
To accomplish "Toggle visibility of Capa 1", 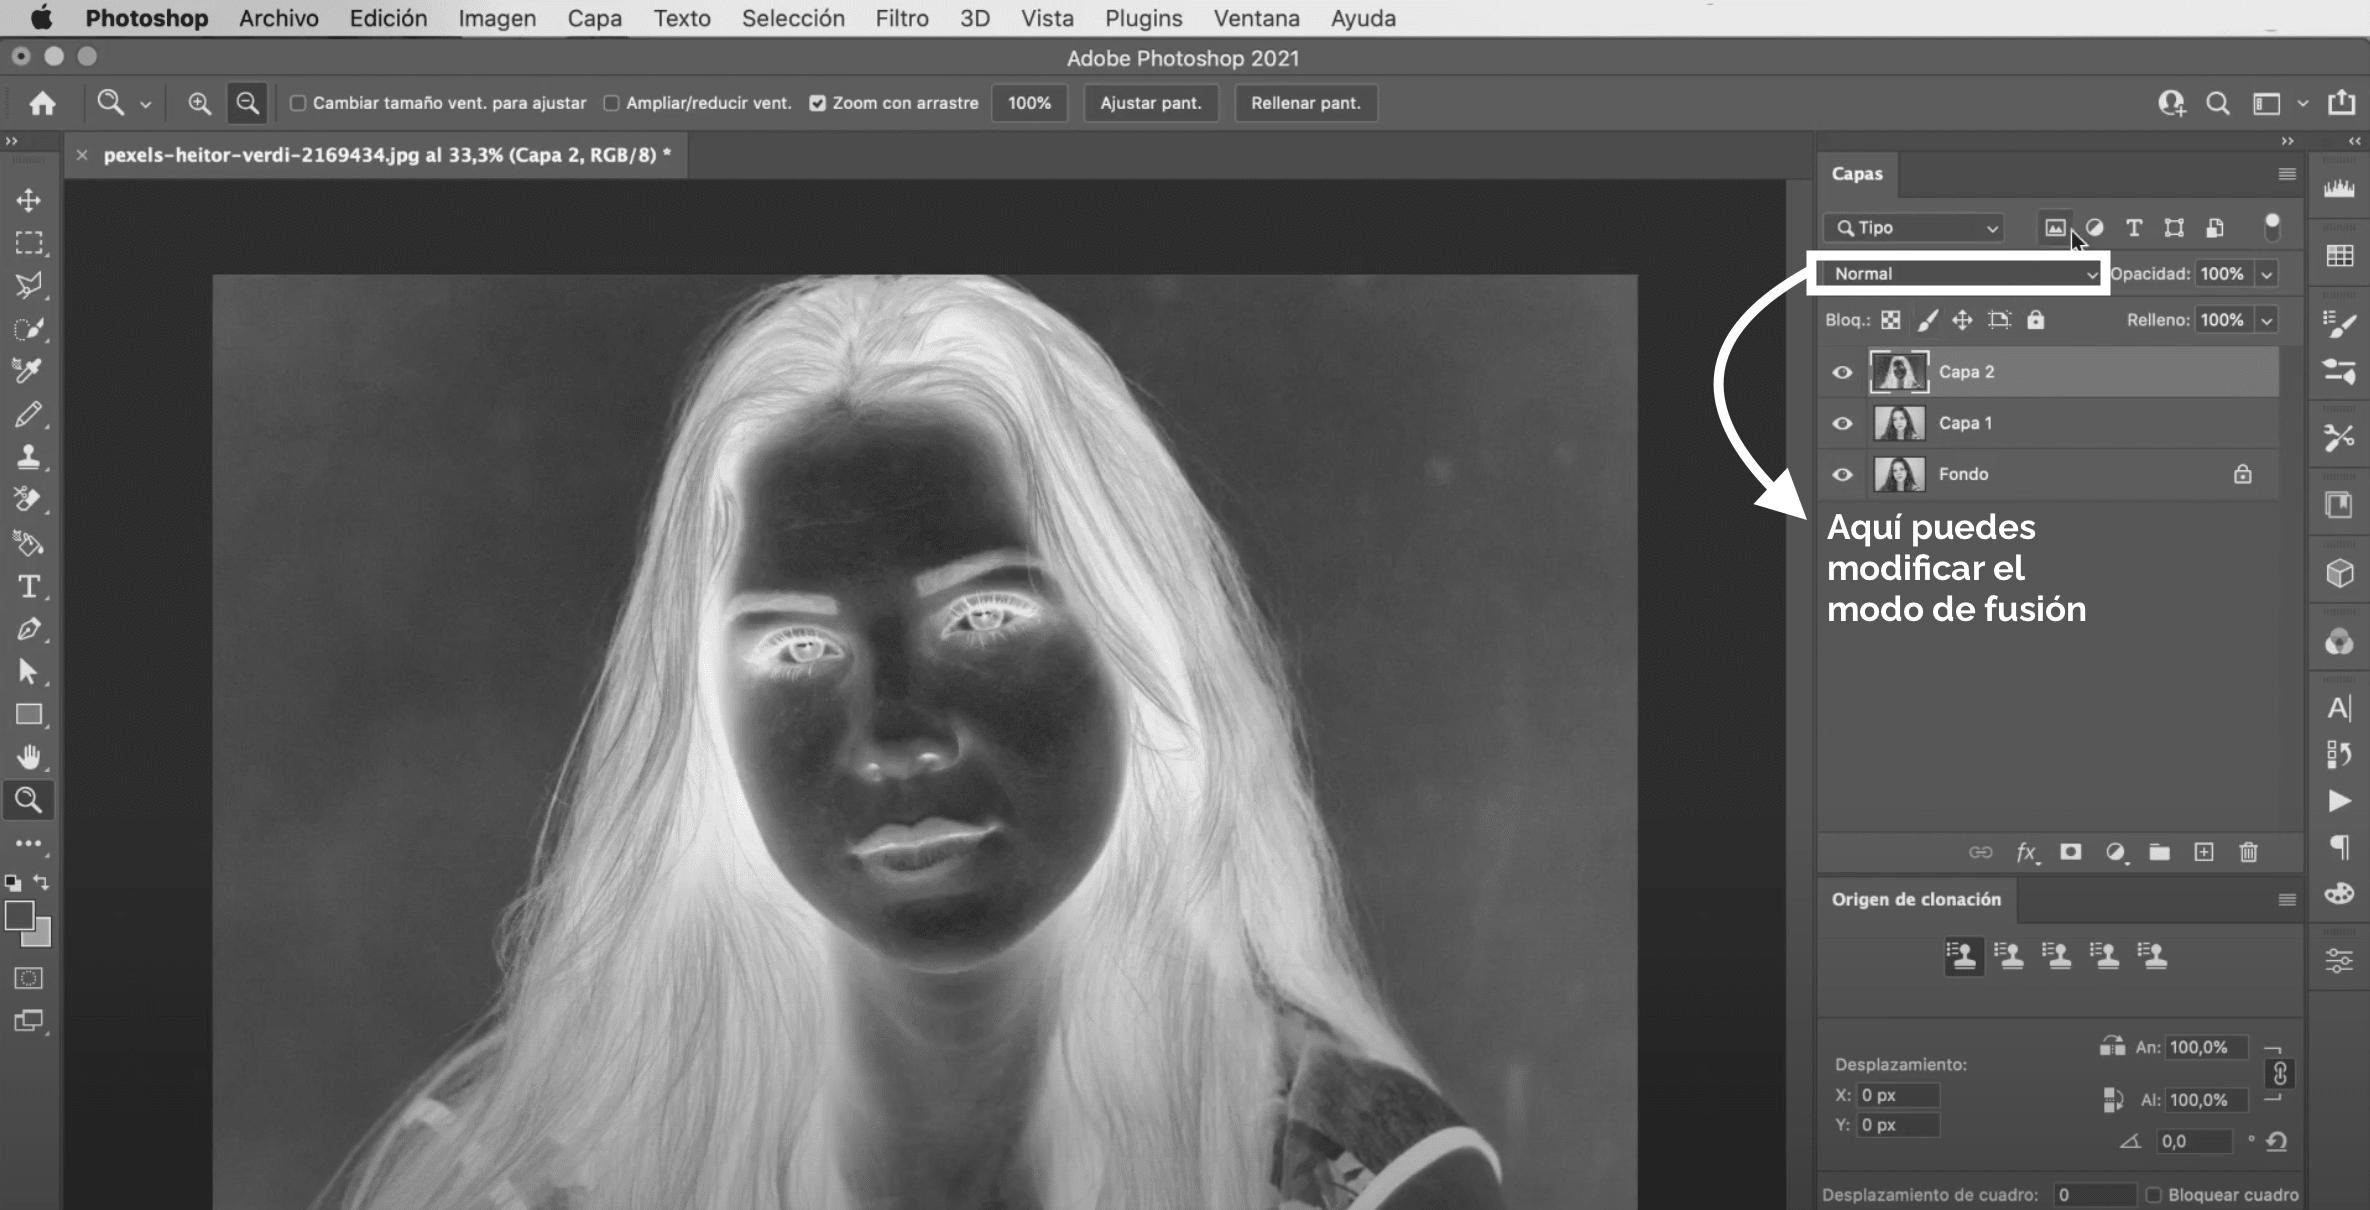I will pos(1844,423).
